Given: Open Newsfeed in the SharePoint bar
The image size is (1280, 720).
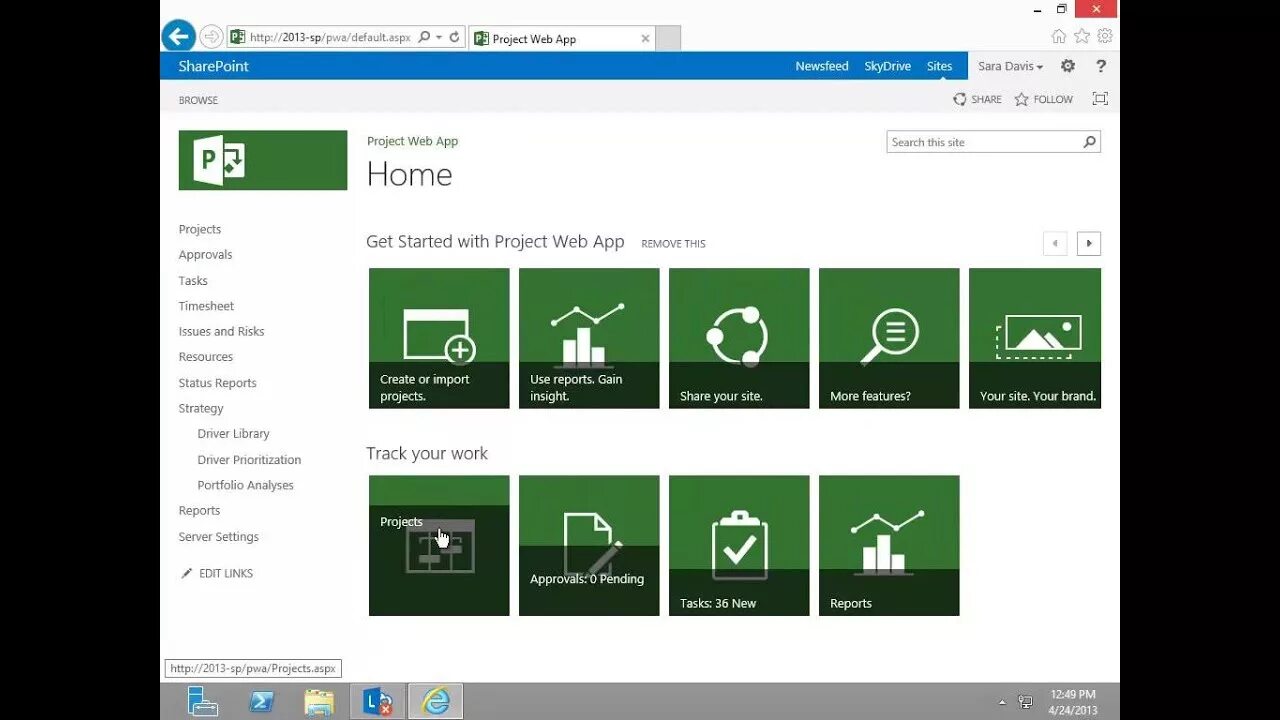Looking at the screenshot, I should point(822,66).
